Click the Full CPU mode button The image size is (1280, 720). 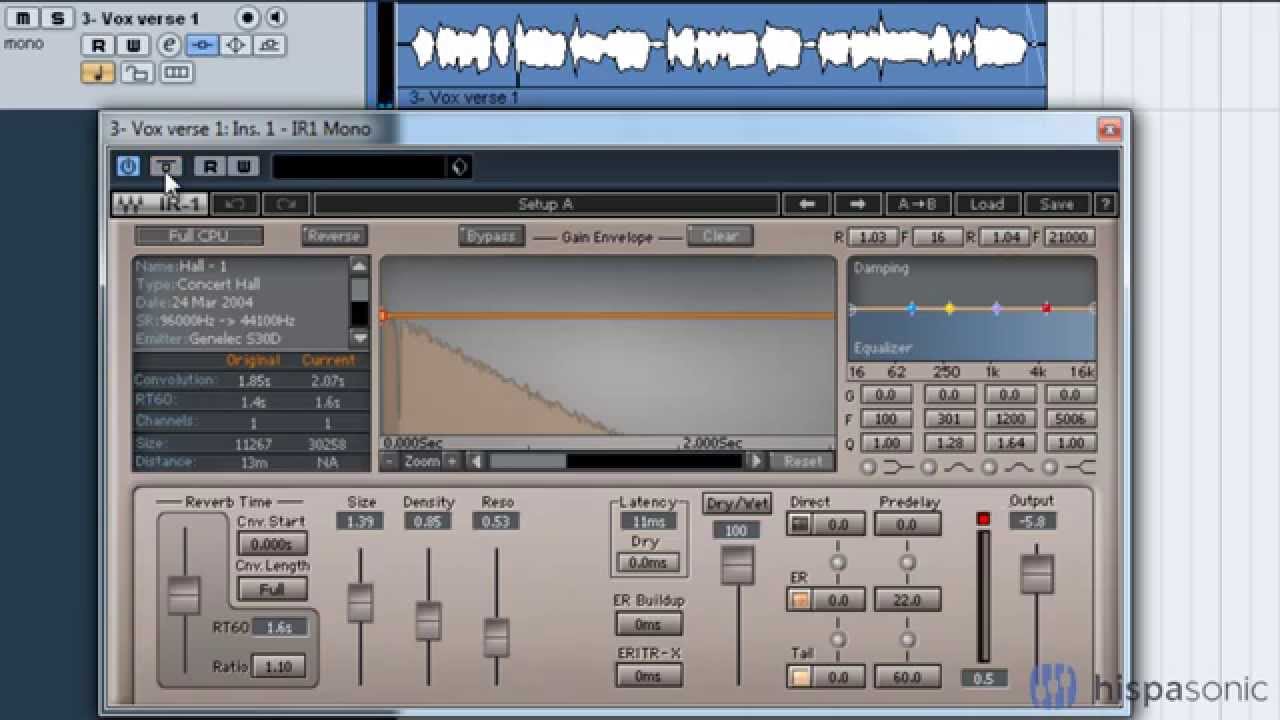pos(199,236)
